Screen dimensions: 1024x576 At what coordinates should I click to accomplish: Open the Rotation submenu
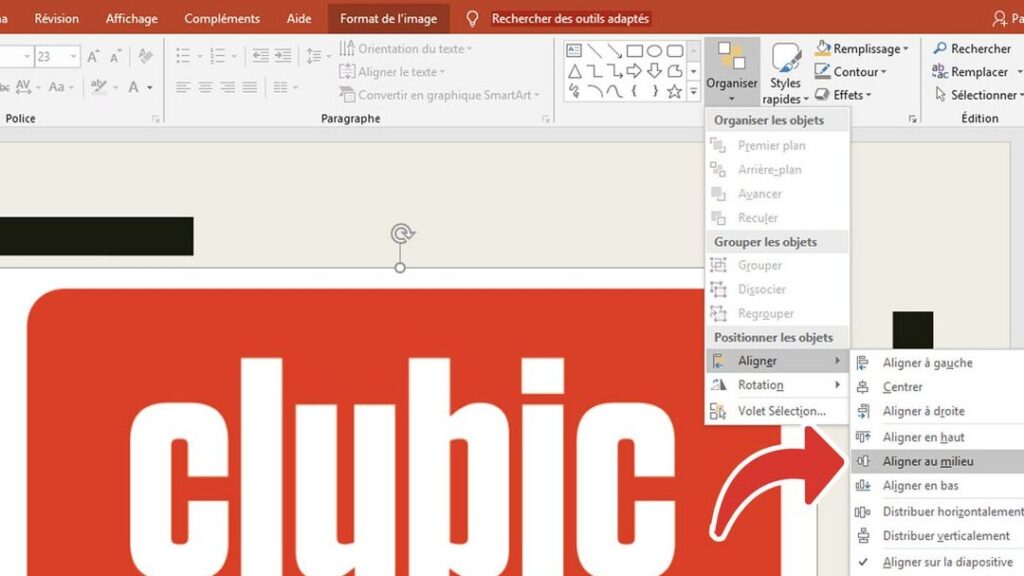(777, 385)
